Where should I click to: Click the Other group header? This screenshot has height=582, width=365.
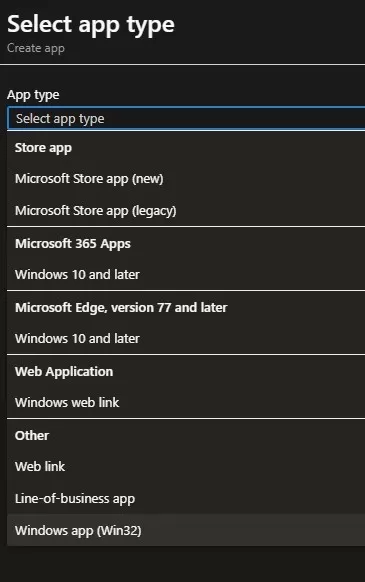[x=32, y=435]
